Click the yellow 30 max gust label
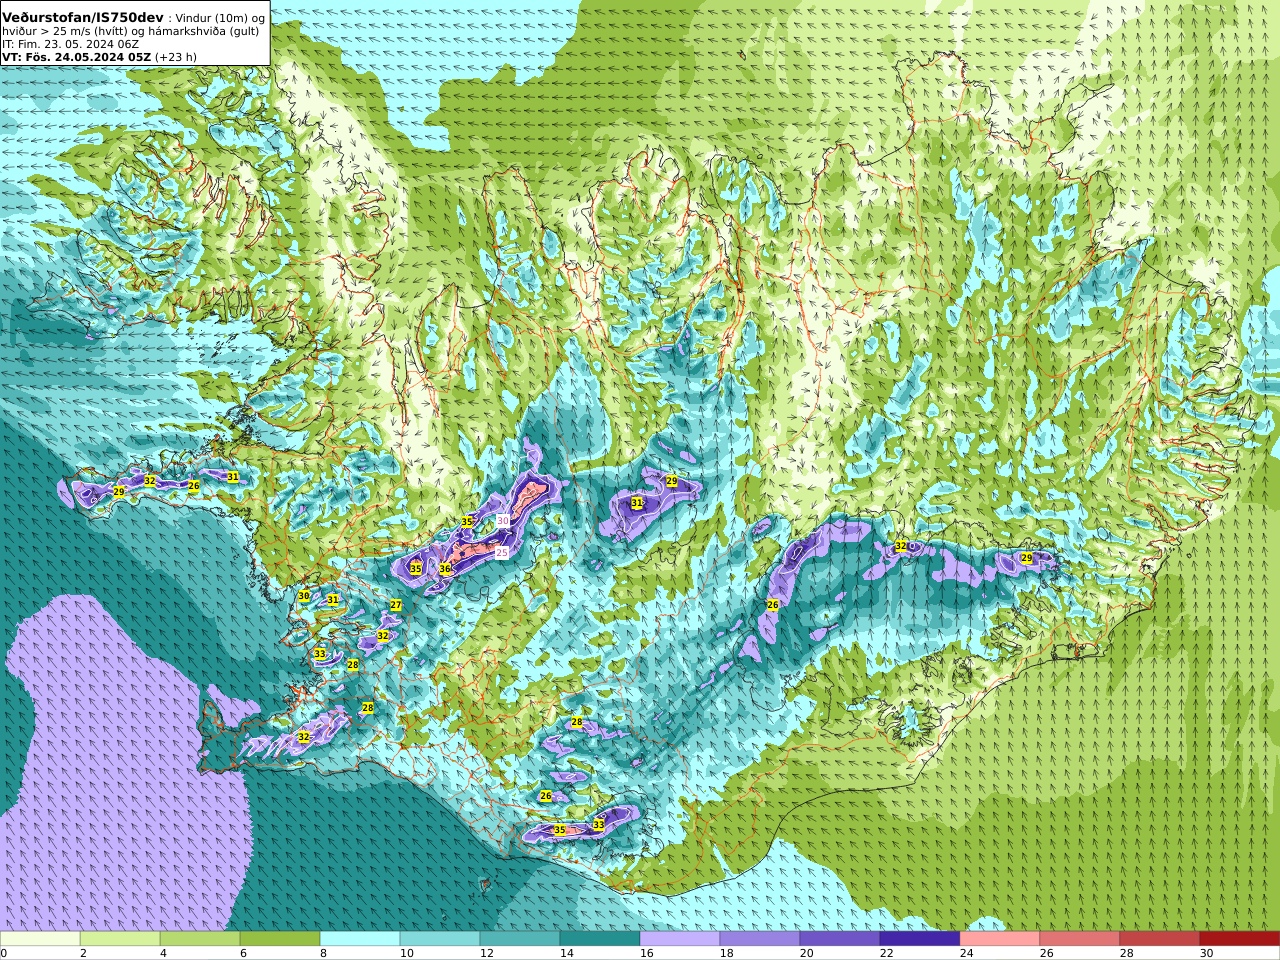This screenshot has width=1280, height=960. pos(304,596)
